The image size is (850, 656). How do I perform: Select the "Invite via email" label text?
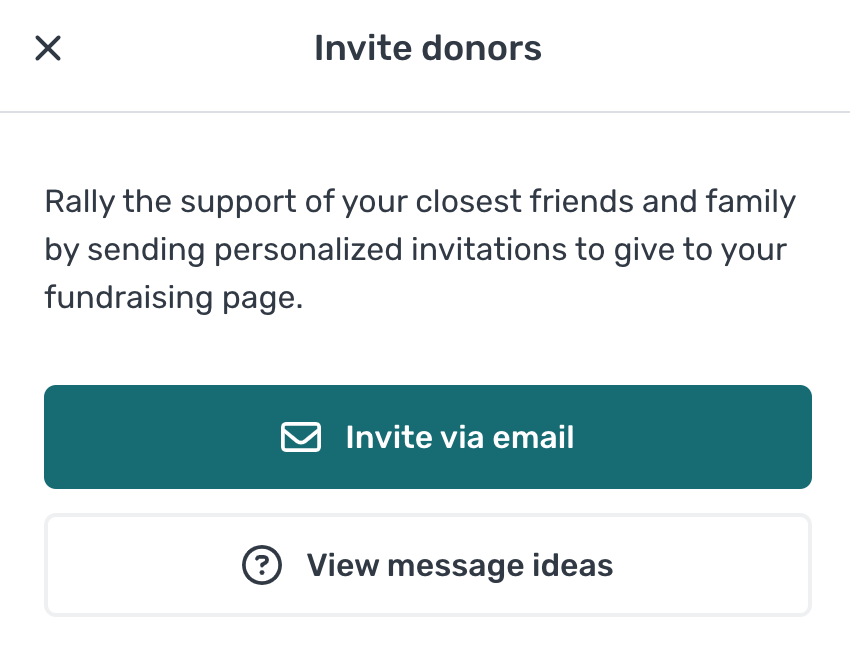coord(459,437)
